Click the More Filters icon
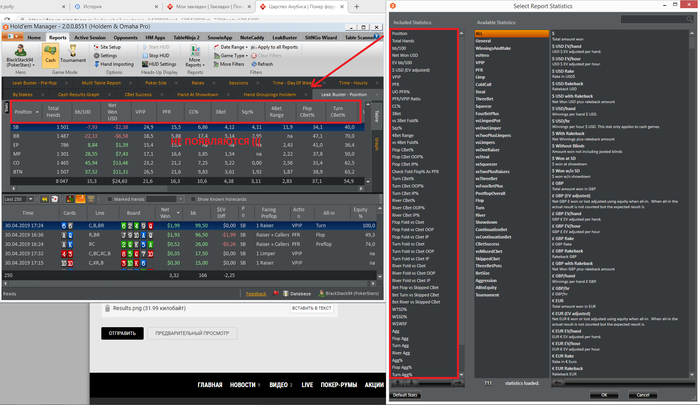 (x=216, y=64)
